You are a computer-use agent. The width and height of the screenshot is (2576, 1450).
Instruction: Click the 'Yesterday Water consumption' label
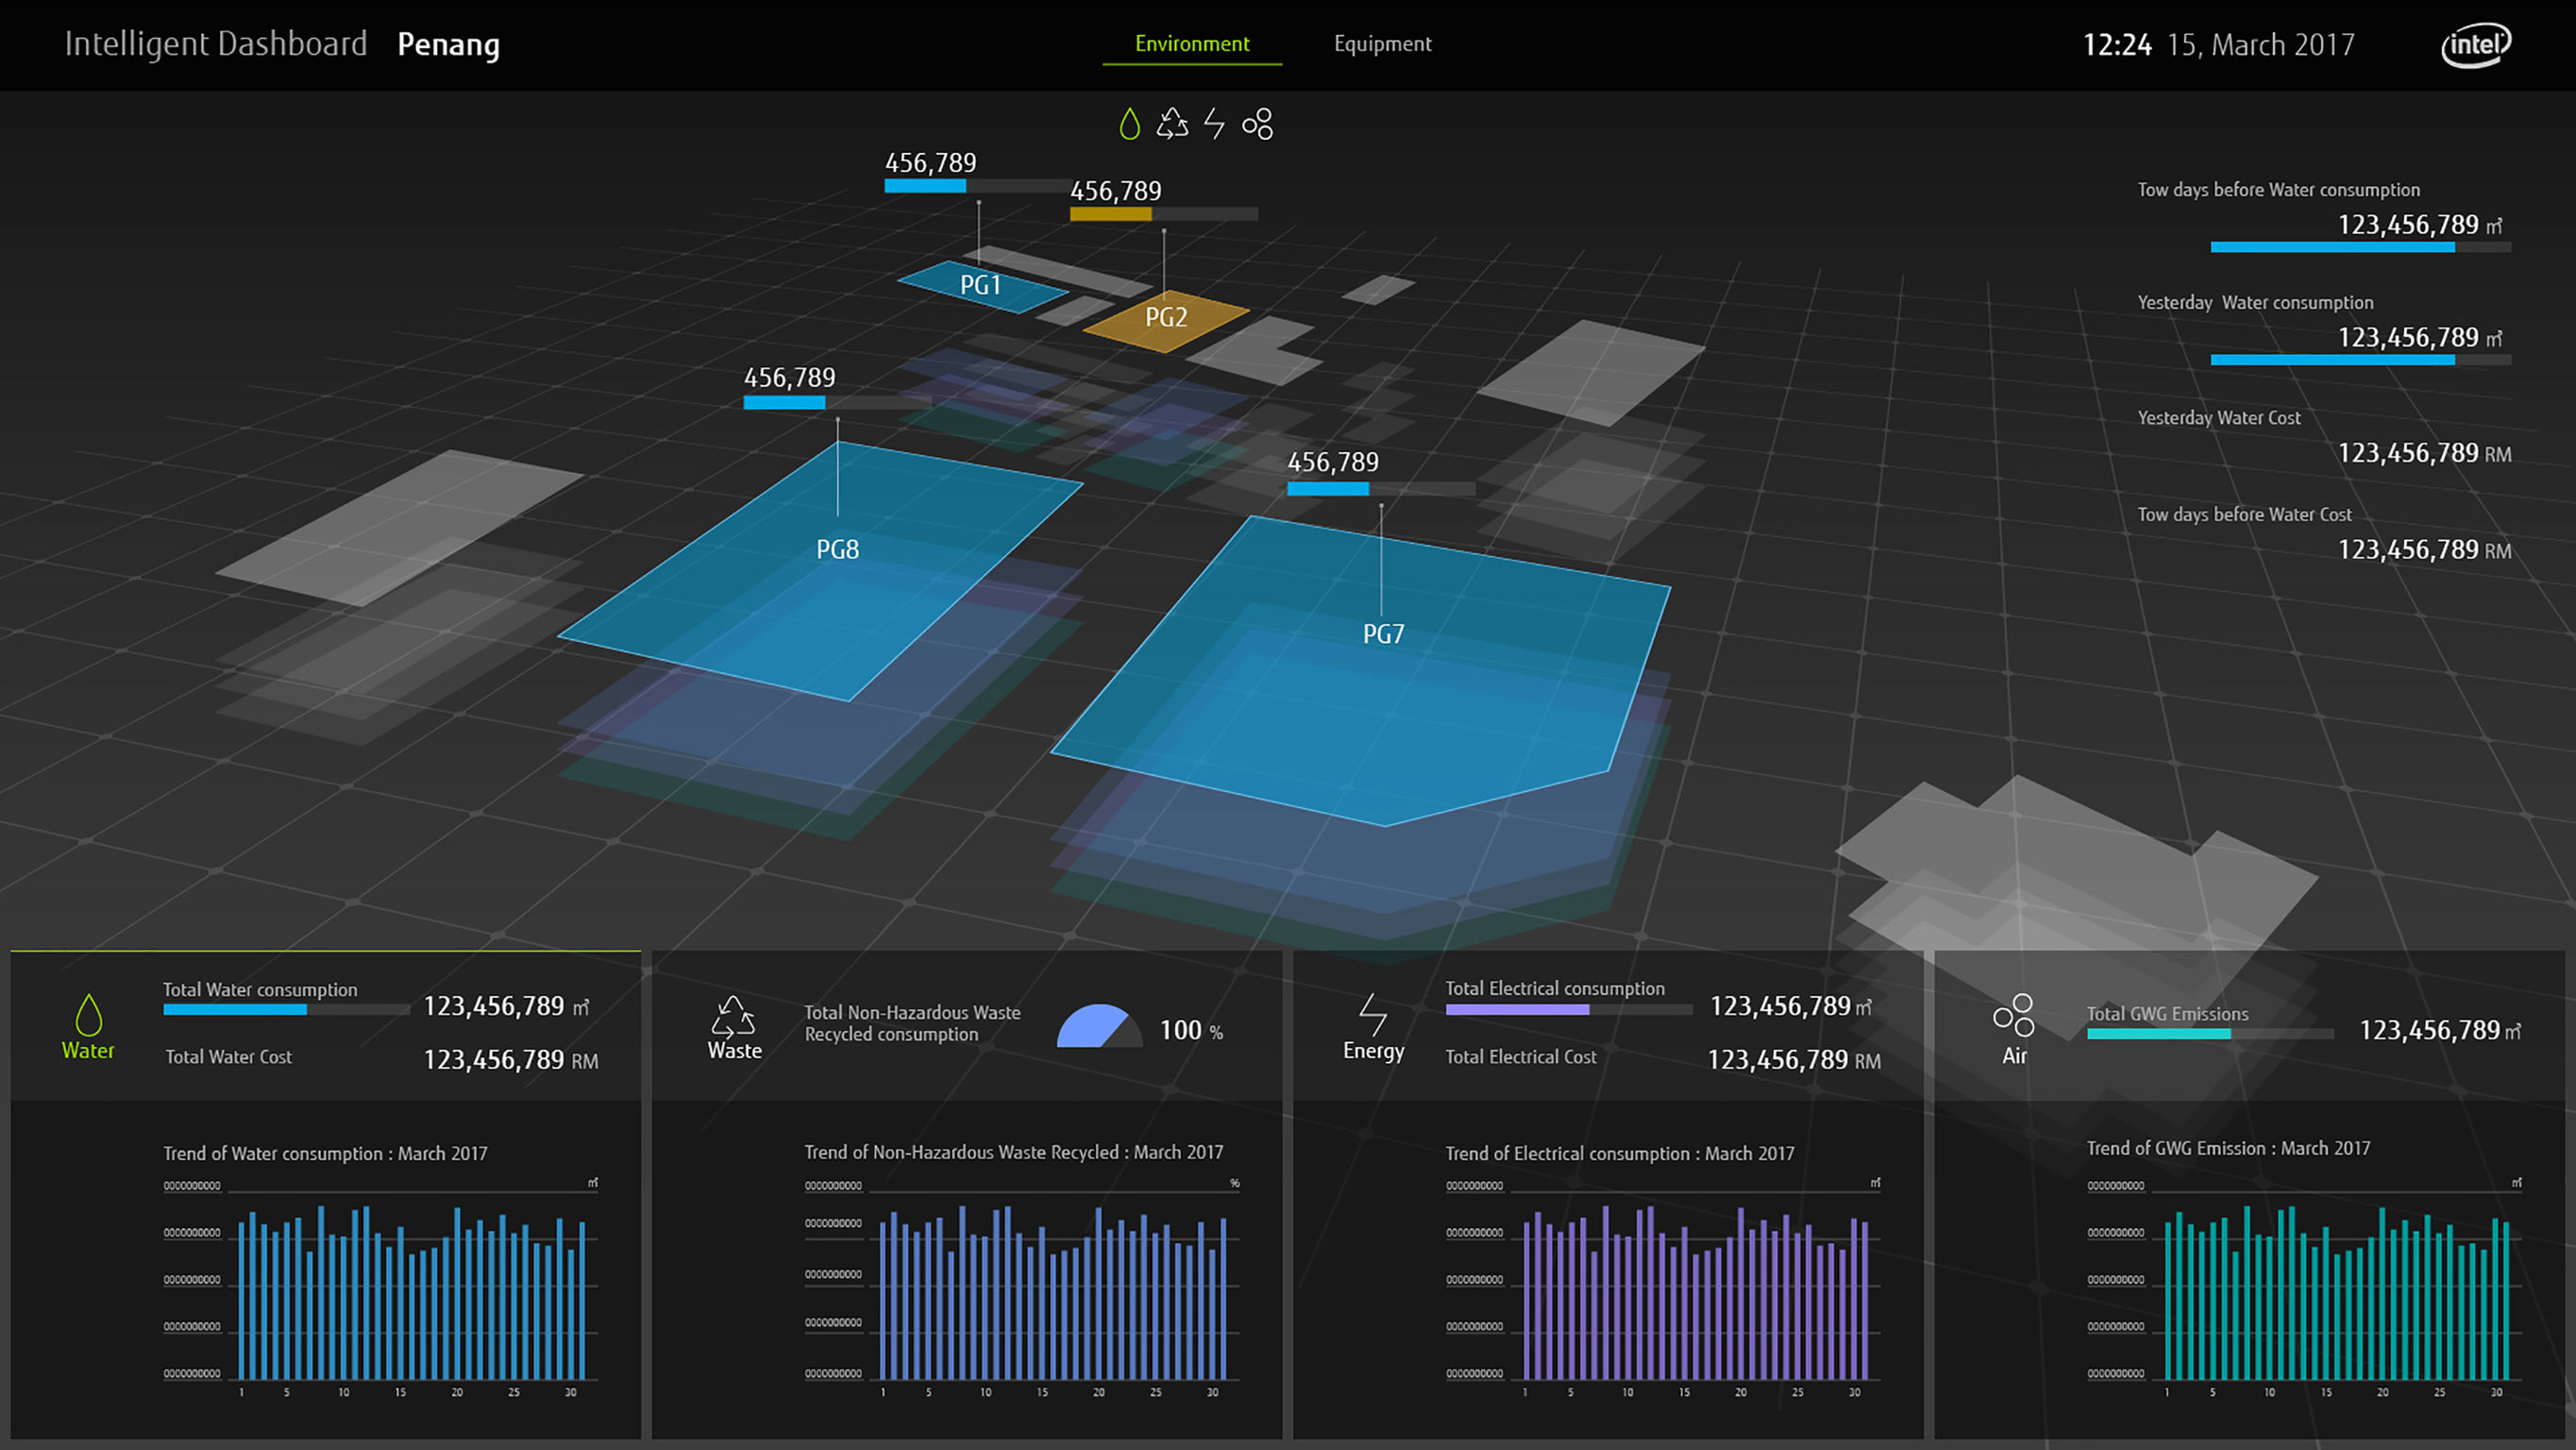point(2255,303)
